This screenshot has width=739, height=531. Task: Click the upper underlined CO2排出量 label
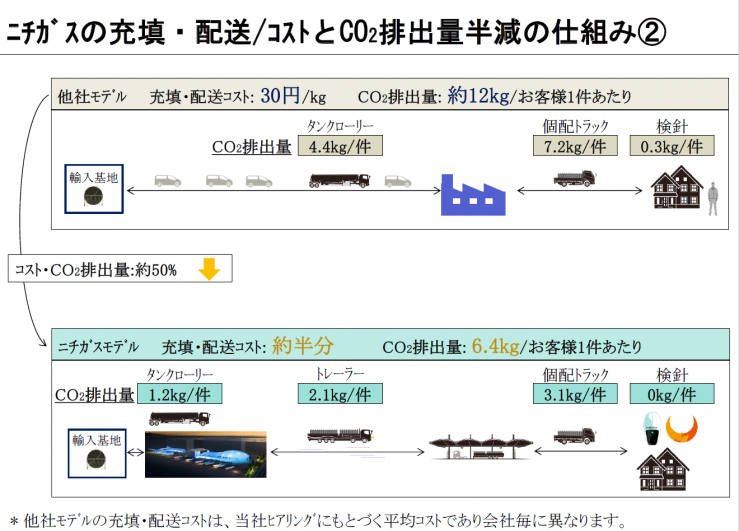click(x=252, y=147)
